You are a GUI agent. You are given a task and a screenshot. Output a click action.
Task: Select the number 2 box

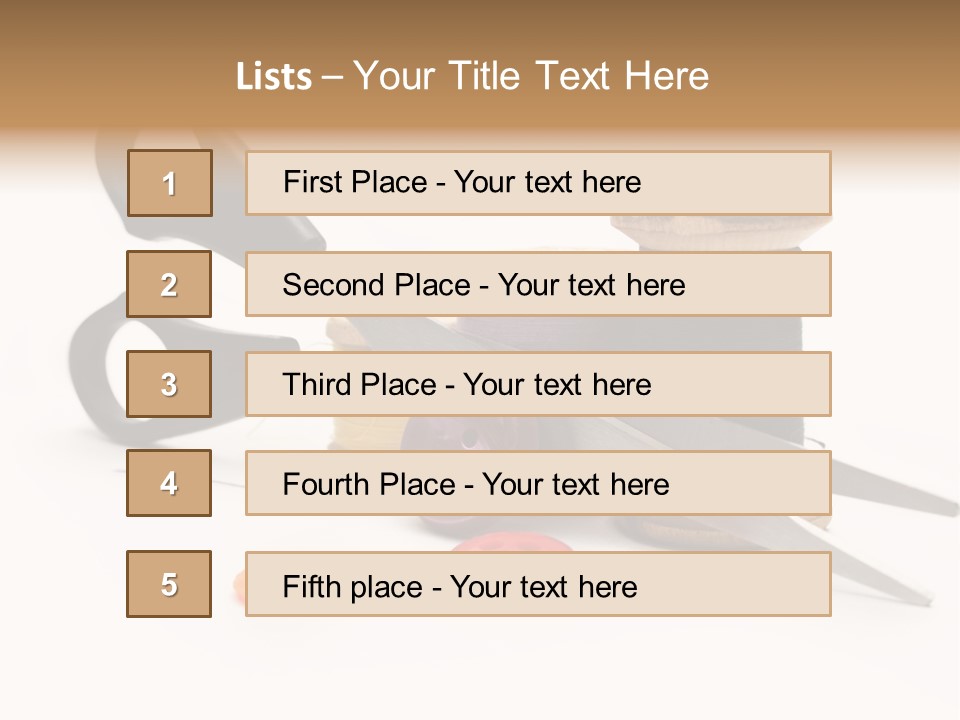pyautogui.click(x=169, y=284)
